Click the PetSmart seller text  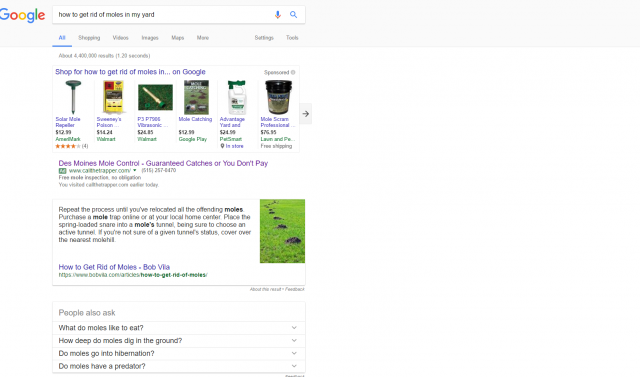click(x=231, y=140)
